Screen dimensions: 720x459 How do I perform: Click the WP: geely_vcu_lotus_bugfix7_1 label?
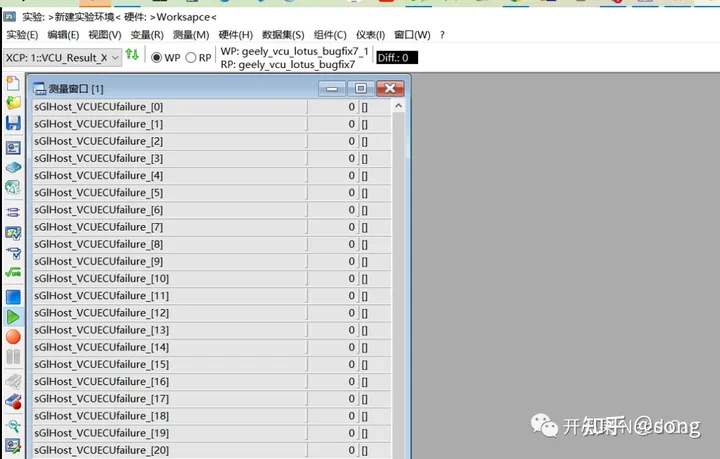(294, 51)
